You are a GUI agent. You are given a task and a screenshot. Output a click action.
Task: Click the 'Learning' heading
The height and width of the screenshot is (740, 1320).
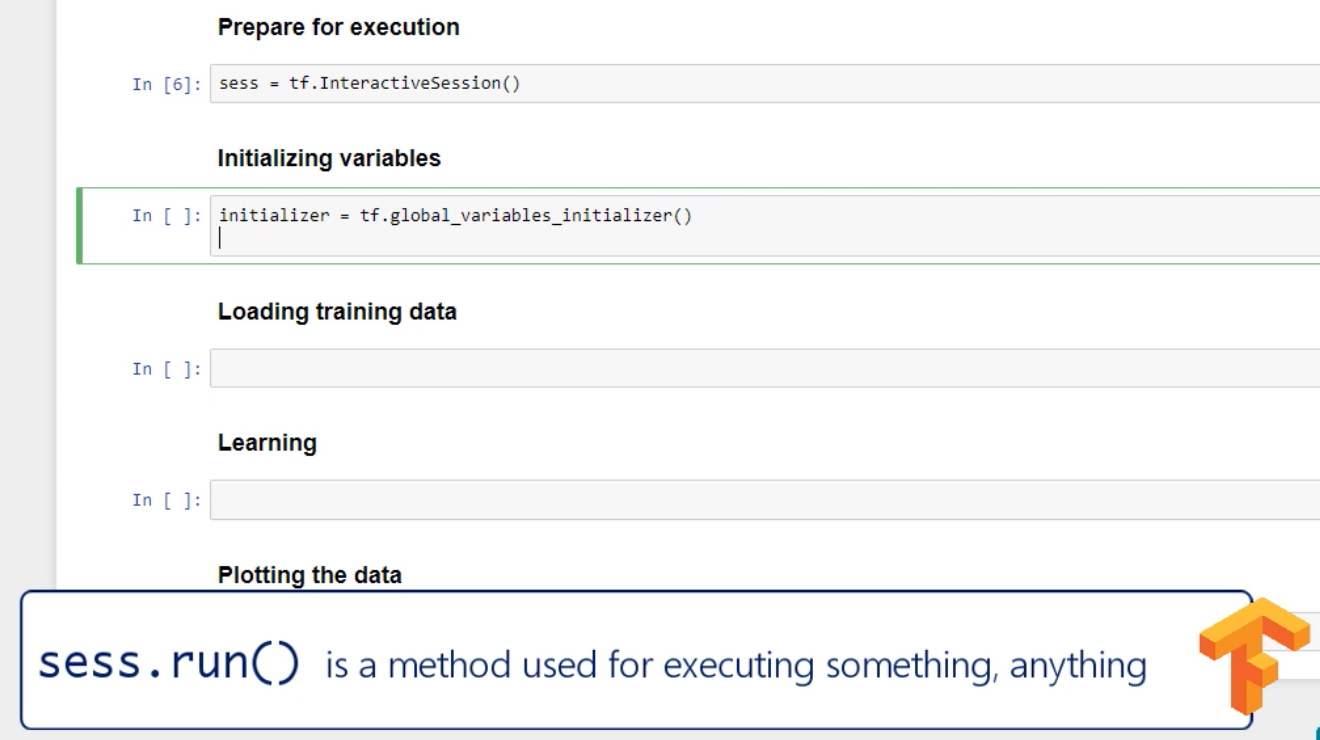coord(267,442)
